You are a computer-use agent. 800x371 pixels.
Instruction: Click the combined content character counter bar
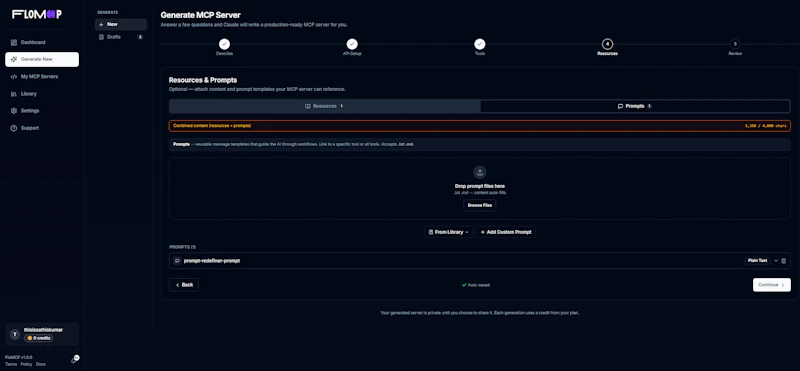tap(480, 126)
